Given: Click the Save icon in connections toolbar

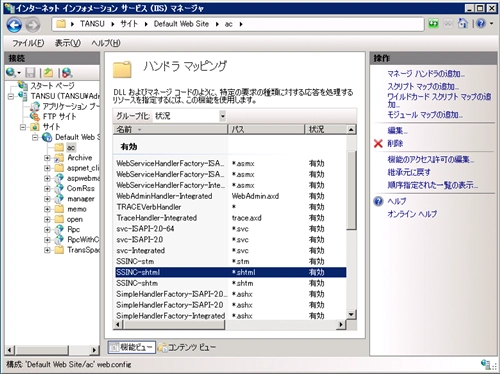Looking at the screenshot, I should pos(30,72).
